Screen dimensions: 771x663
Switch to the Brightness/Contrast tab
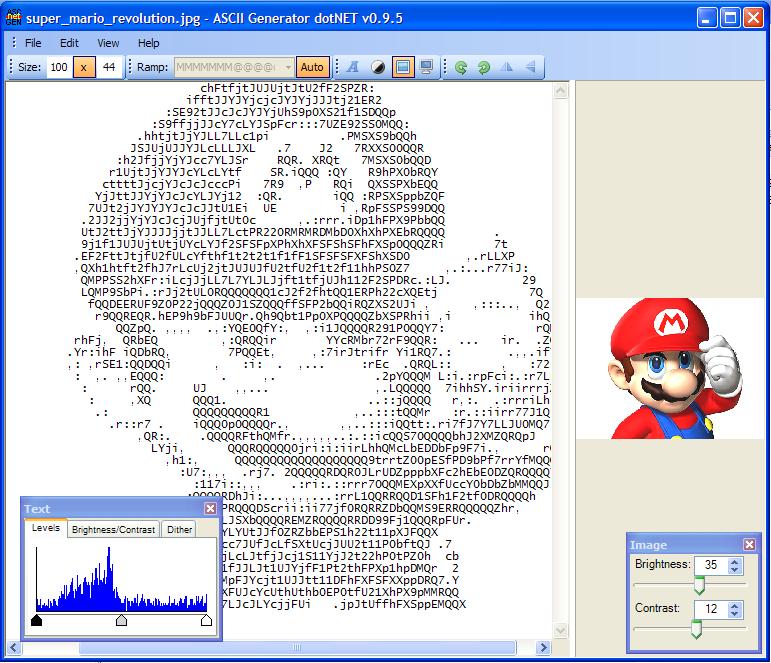113,530
